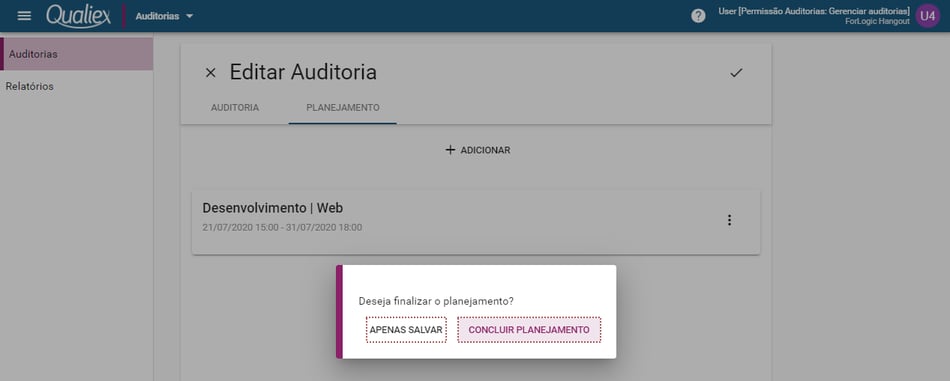The width and height of the screenshot is (950, 381).
Task: Open the three-dot menu for Desenvolvimento | Web
Action: (x=729, y=220)
